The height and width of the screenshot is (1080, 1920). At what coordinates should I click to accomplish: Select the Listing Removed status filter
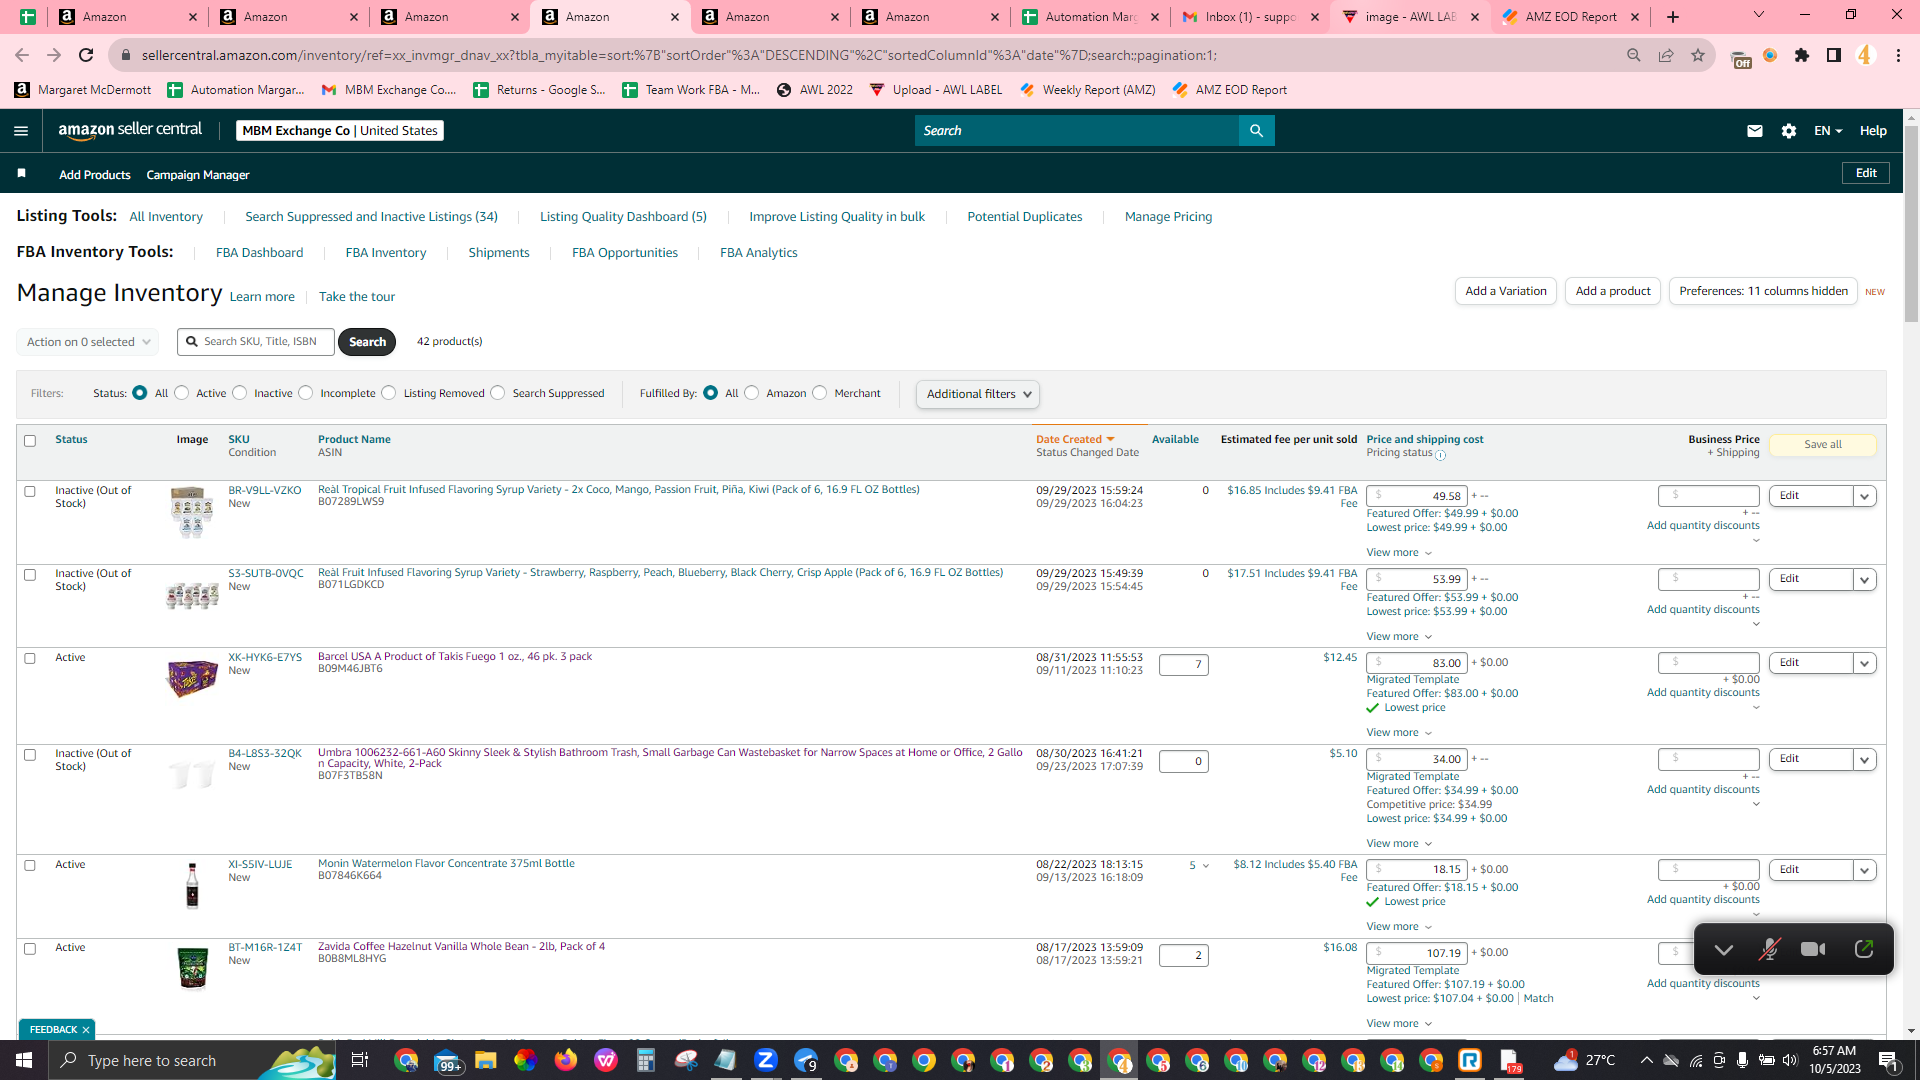coord(389,393)
